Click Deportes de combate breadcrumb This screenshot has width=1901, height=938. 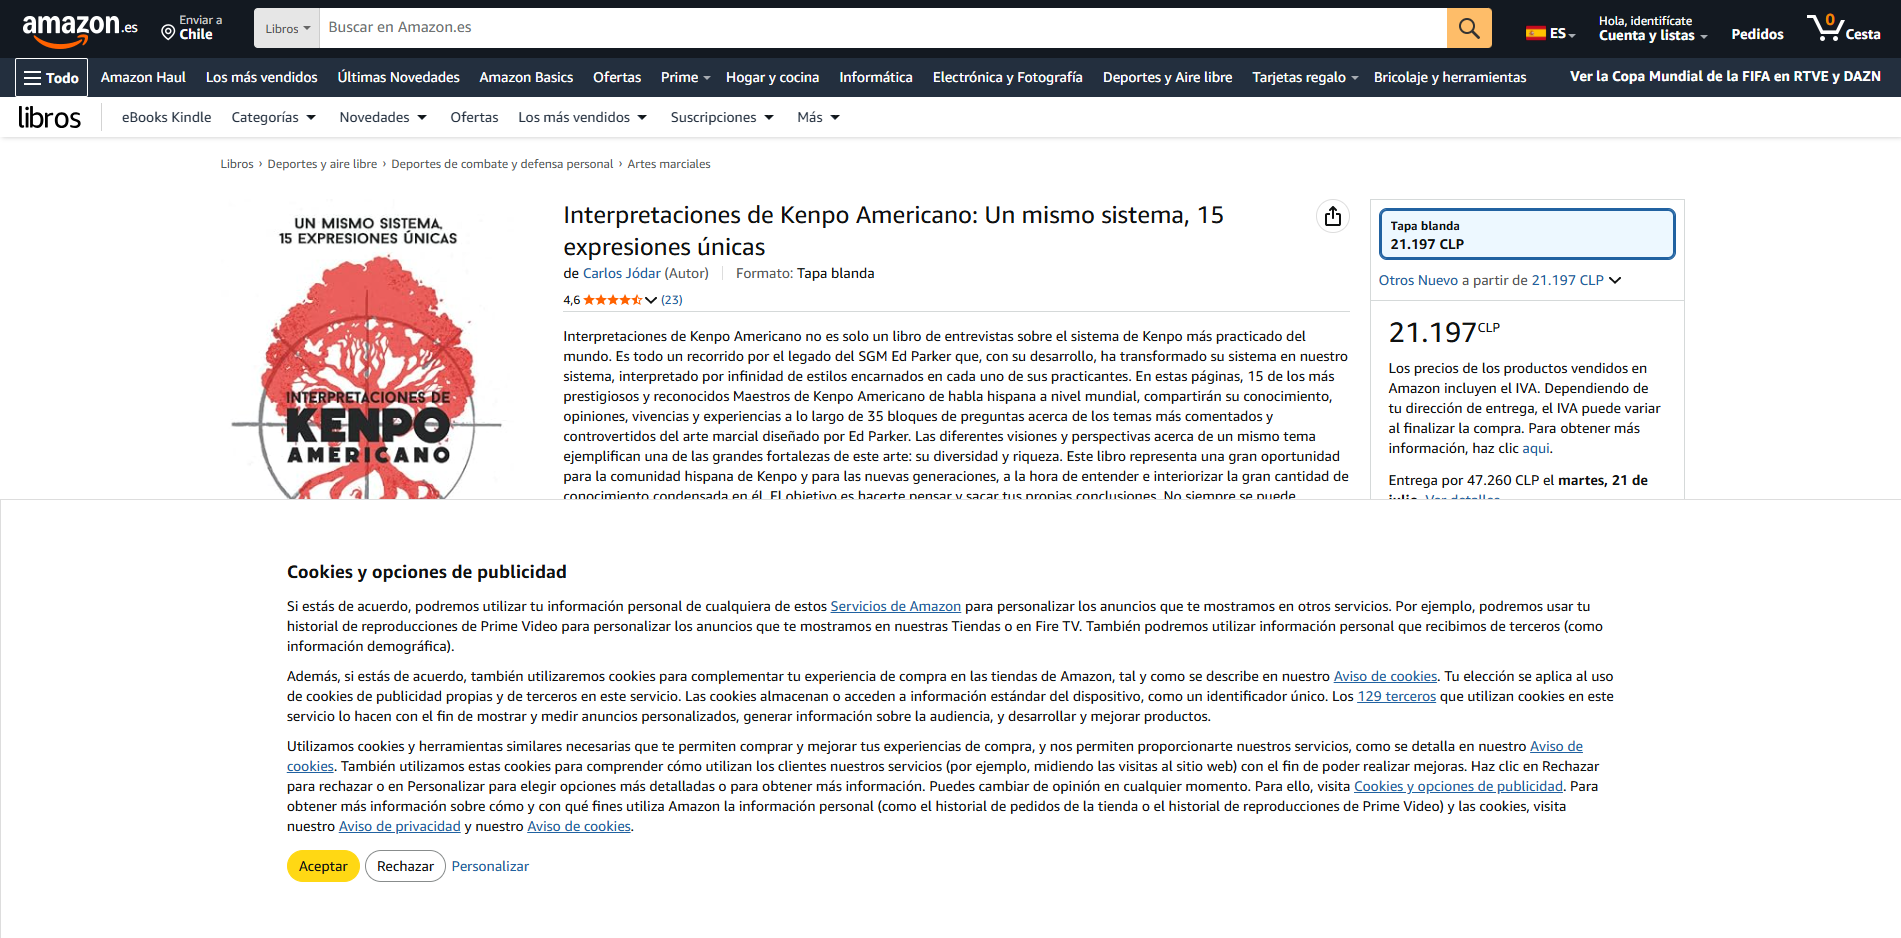click(502, 164)
